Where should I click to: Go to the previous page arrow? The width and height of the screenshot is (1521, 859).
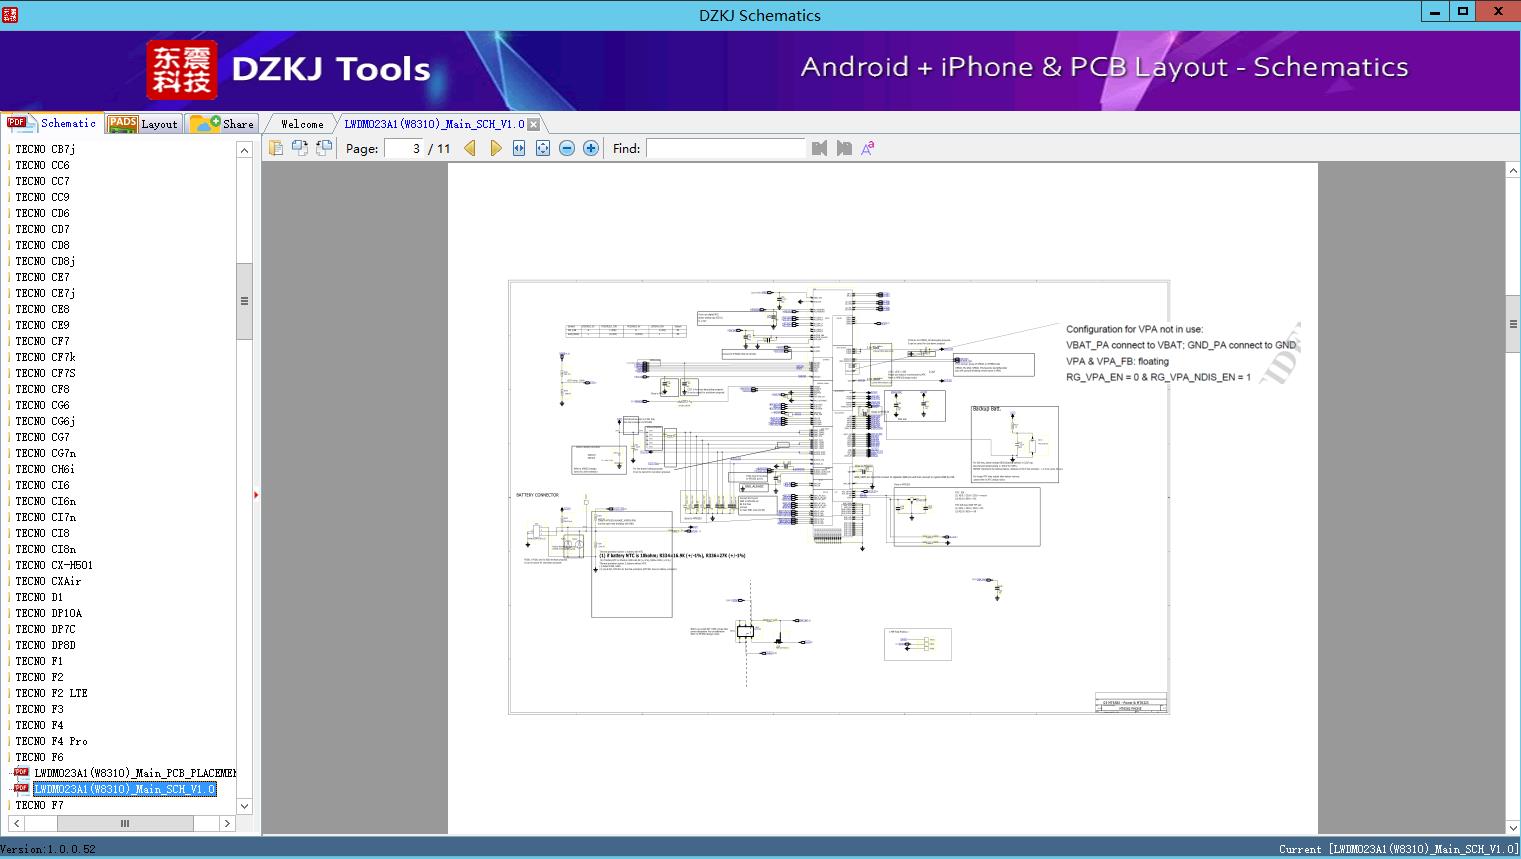click(x=470, y=148)
